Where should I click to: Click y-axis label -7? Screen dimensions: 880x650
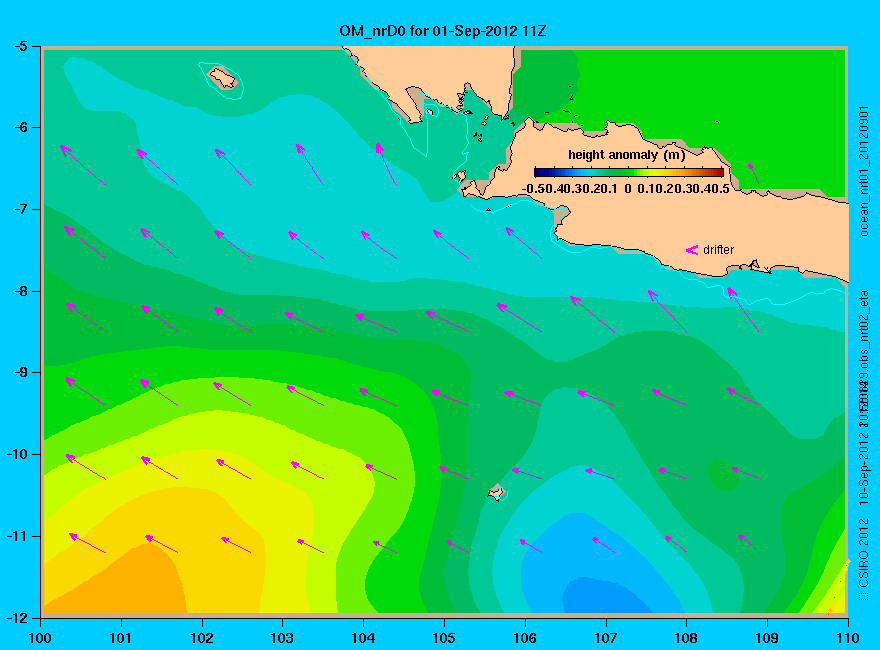pos(20,209)
